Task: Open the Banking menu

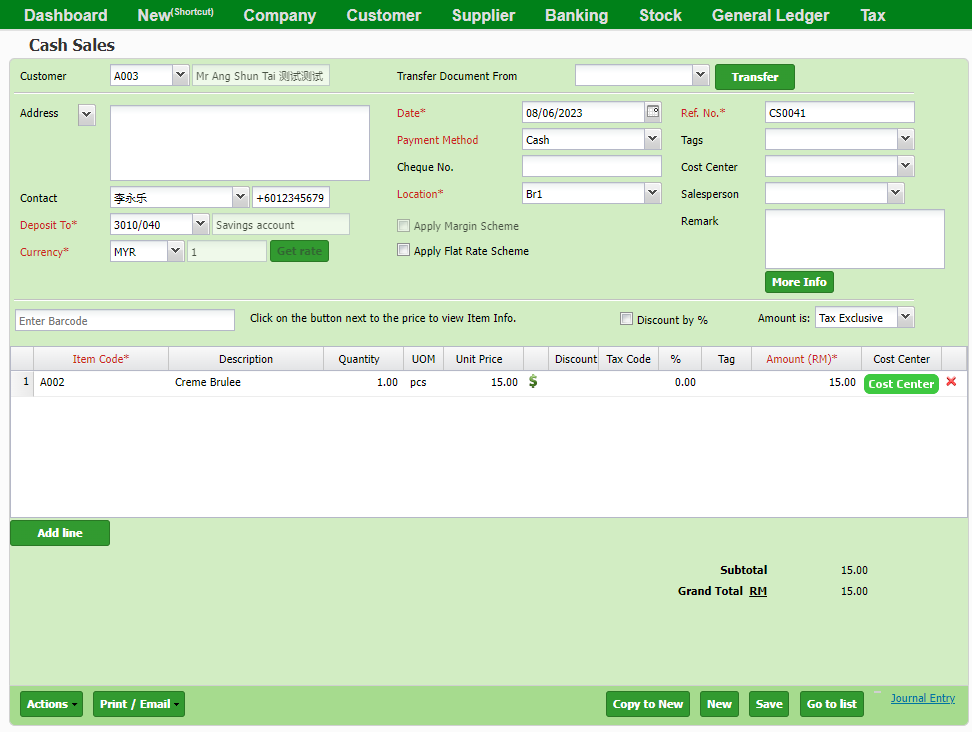Action: tap(576, 15)
